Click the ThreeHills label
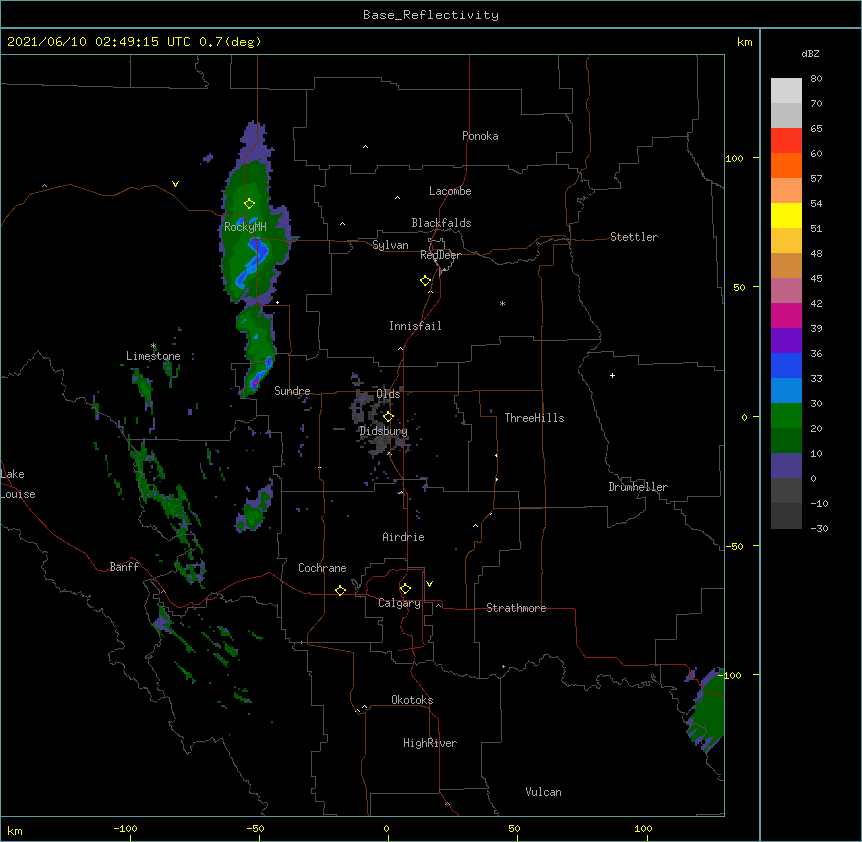The width and height of the screenshot is (862, 842). 534,418
